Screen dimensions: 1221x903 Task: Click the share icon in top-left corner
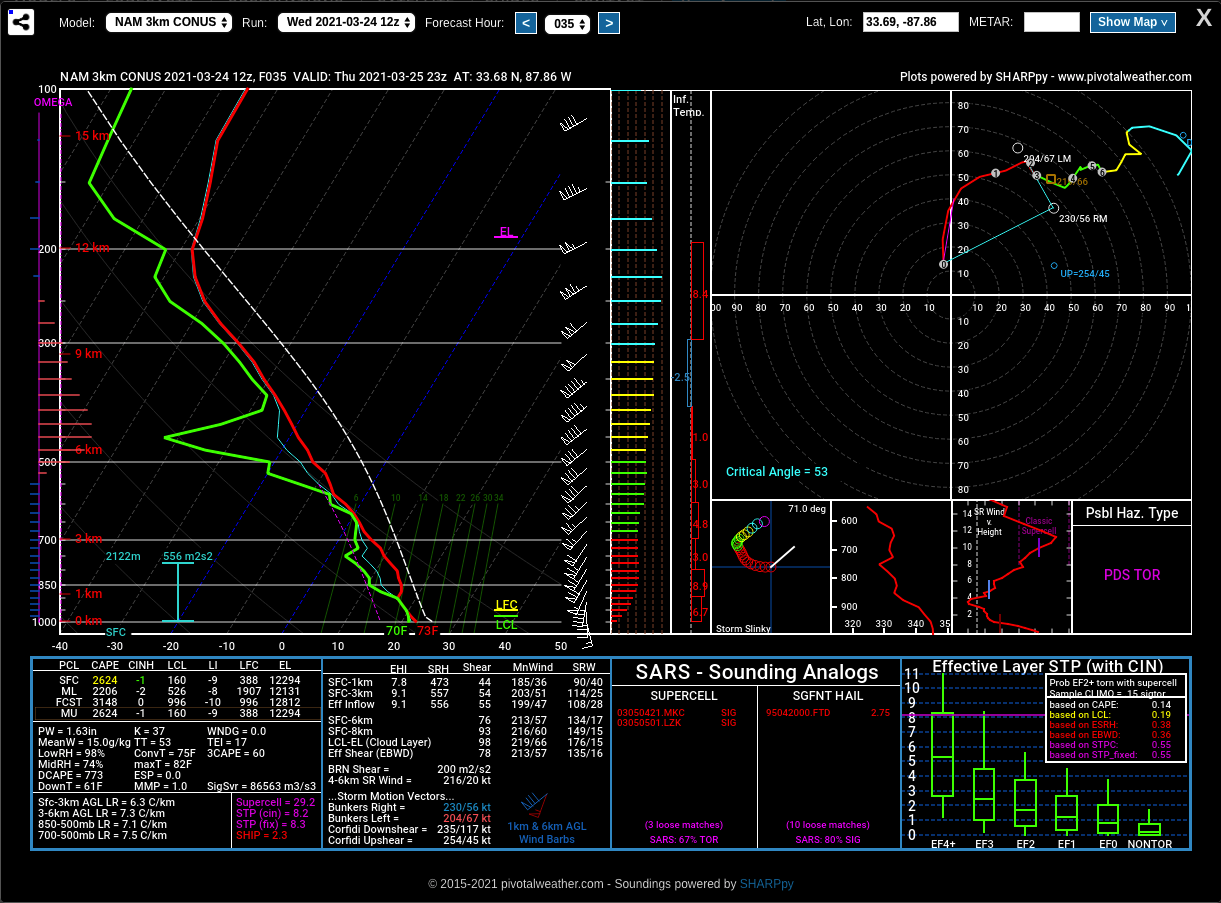pos(21,22)
